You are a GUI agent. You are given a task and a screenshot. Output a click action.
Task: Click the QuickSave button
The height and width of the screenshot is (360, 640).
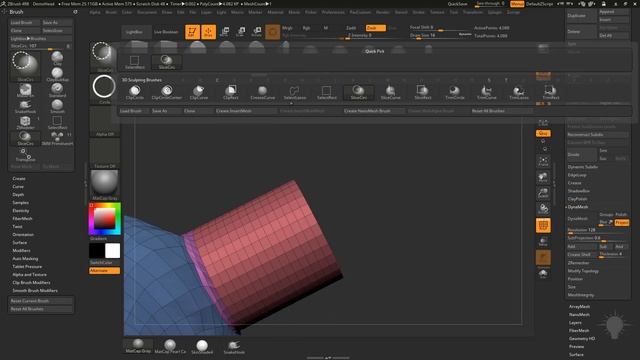point(457,4)
